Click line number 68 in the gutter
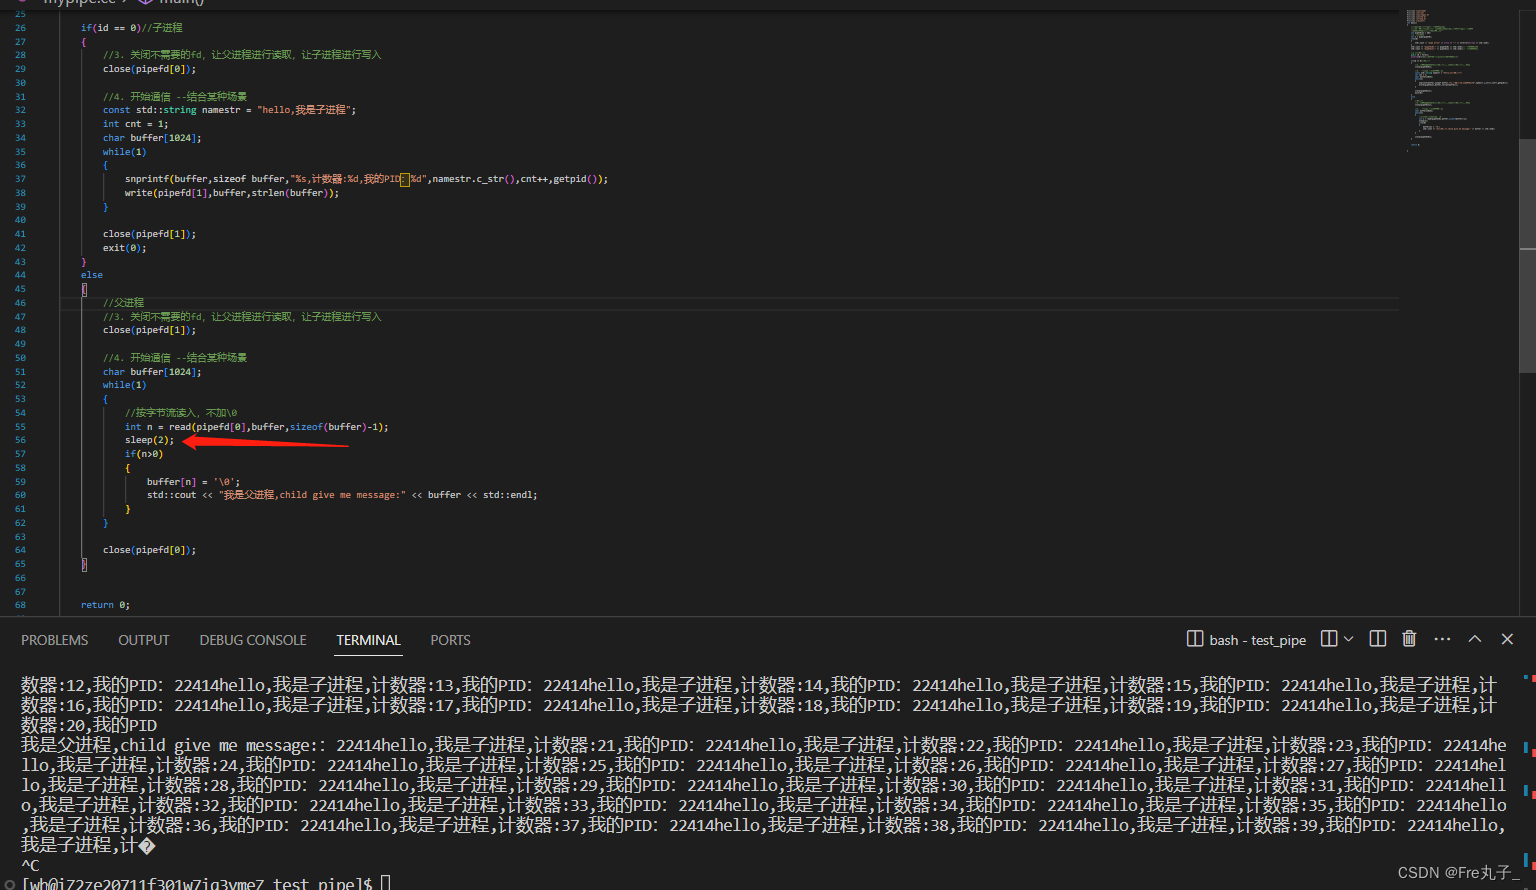Viewport: 1536px width, 890px height. click(x=20, y=605)
